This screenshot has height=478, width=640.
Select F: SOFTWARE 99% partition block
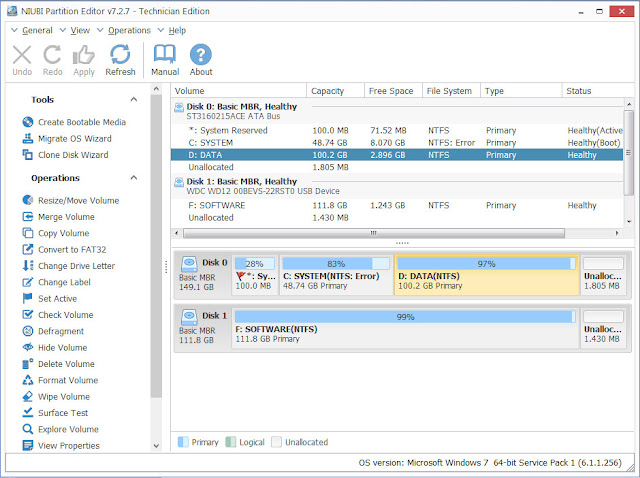pyautogui.click(x=405, y=327)
